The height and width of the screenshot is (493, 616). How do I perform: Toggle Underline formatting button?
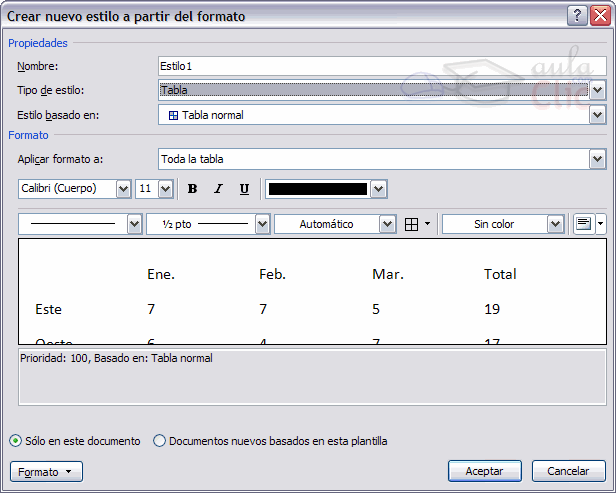[x=244, y=189]
